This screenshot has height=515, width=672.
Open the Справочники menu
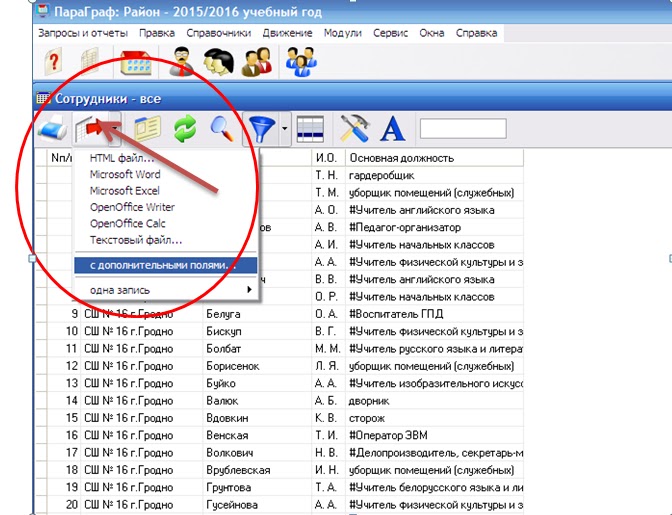coord(219,33)
